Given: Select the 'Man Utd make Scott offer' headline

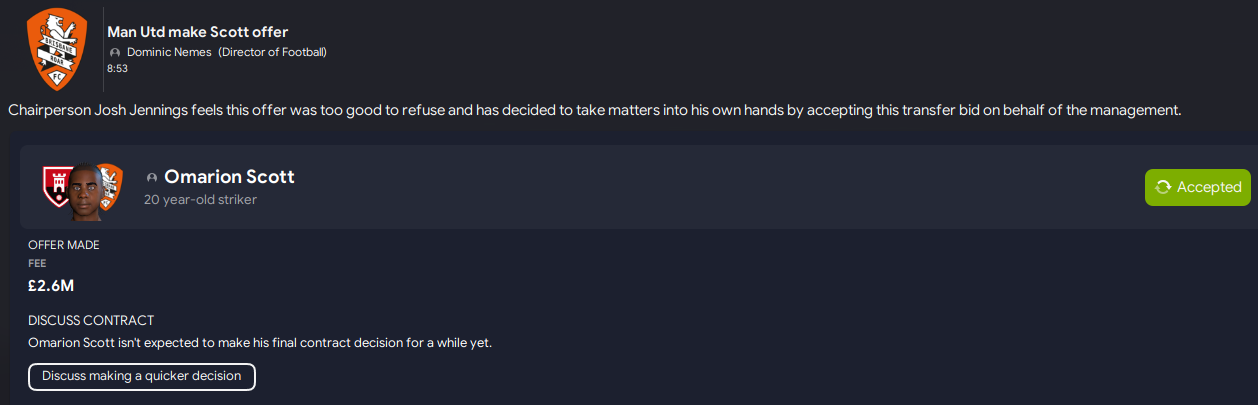Looking at the screenshot, I should (197, 32).
